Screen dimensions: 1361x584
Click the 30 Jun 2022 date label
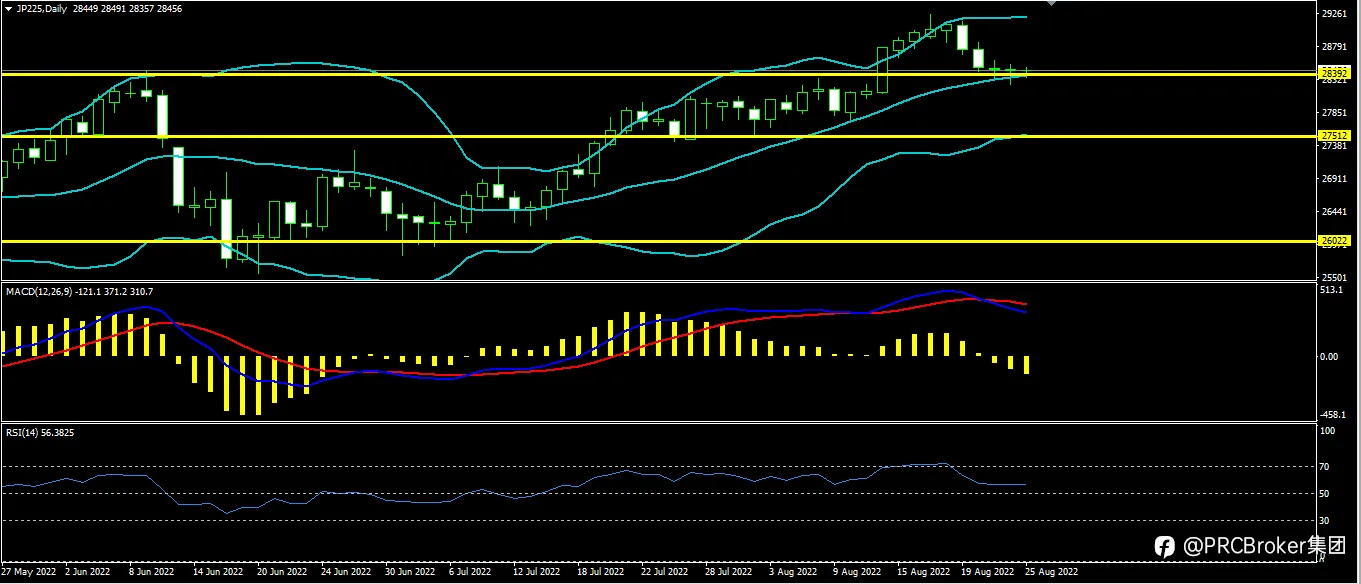(x=411, y=573)
